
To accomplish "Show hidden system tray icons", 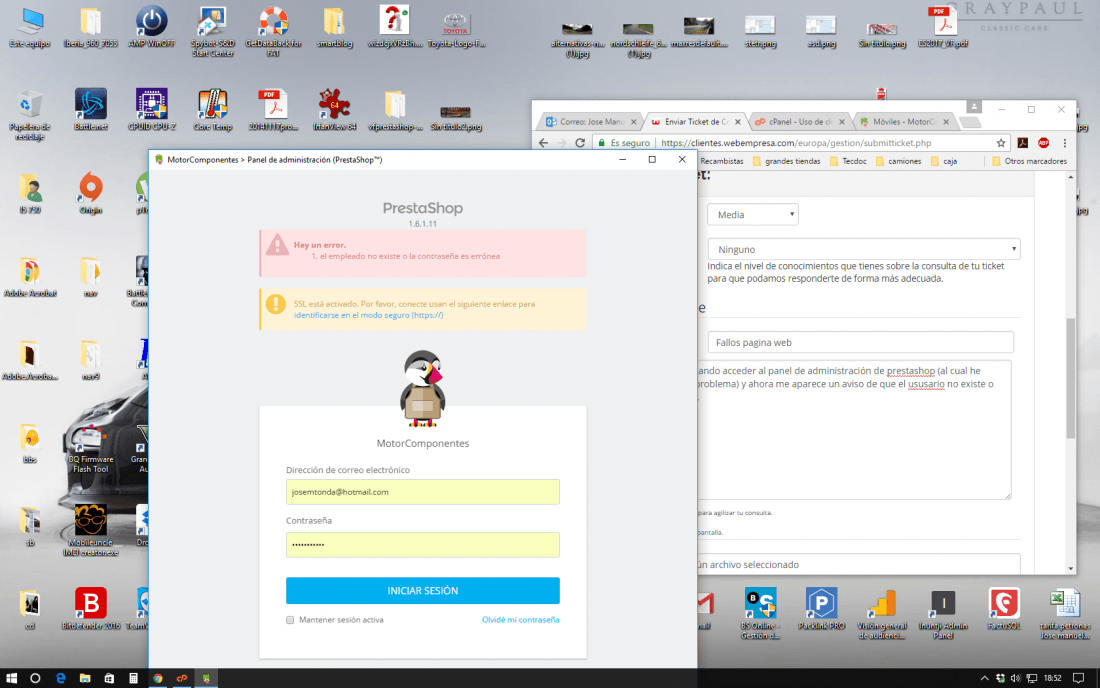I will tap(984, 678).
